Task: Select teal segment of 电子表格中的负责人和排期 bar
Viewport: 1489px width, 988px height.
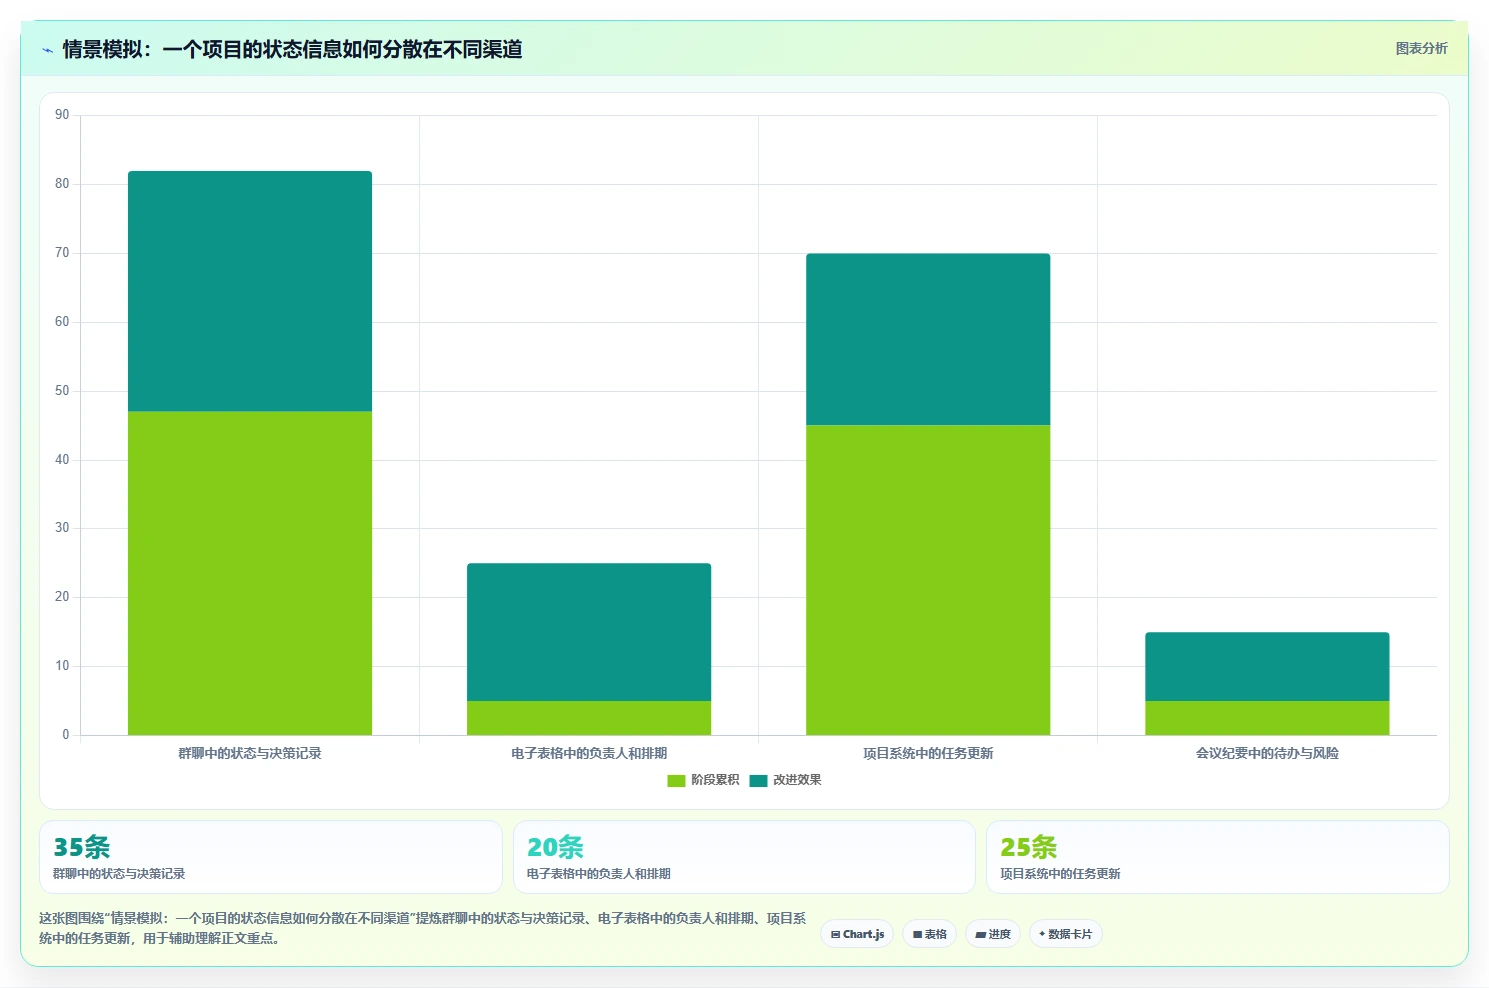Action: 589,632
